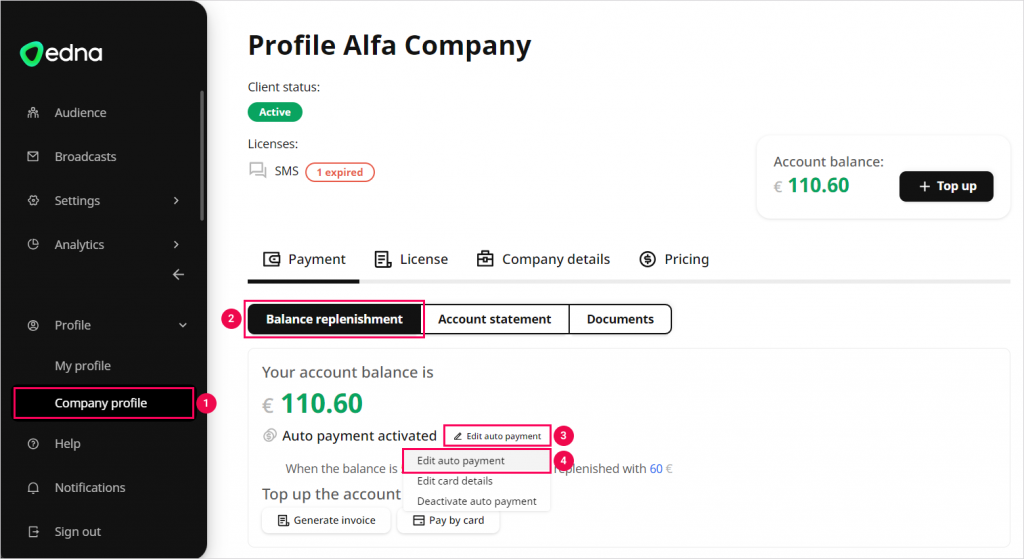Expand the Settings submenu chevron
Screen dimensions: 1024x559
click(x=176, y=201)
